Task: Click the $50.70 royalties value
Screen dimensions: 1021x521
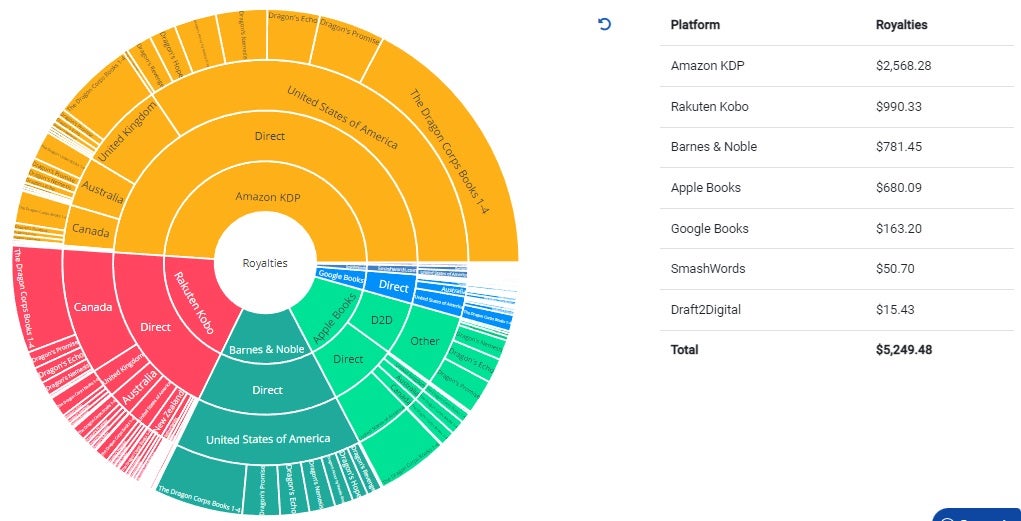Action: (895, 268)
